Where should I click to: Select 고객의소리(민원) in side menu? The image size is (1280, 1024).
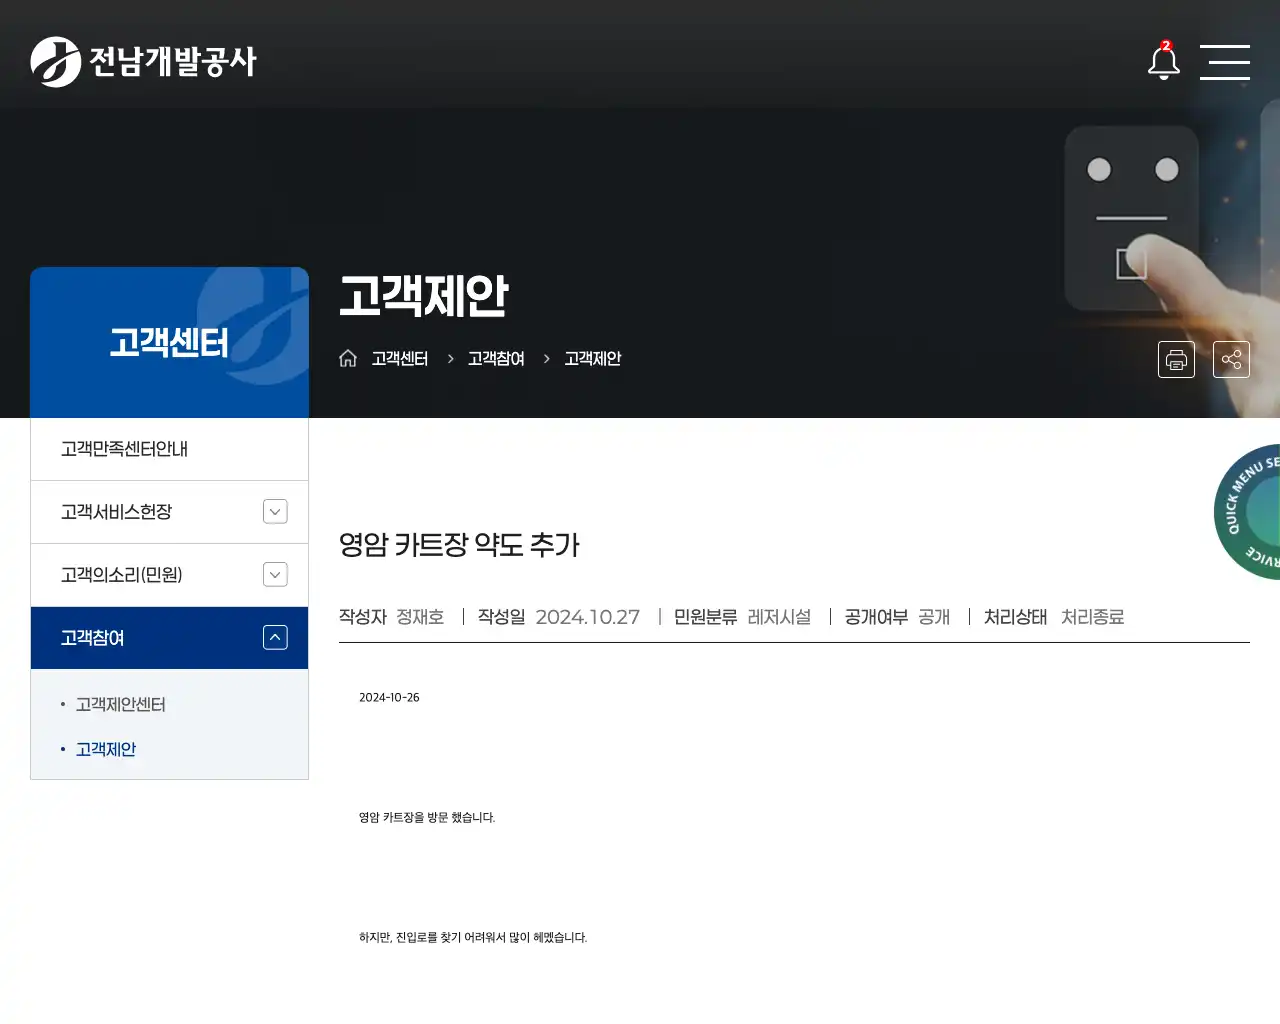click(x=121, y=575)
